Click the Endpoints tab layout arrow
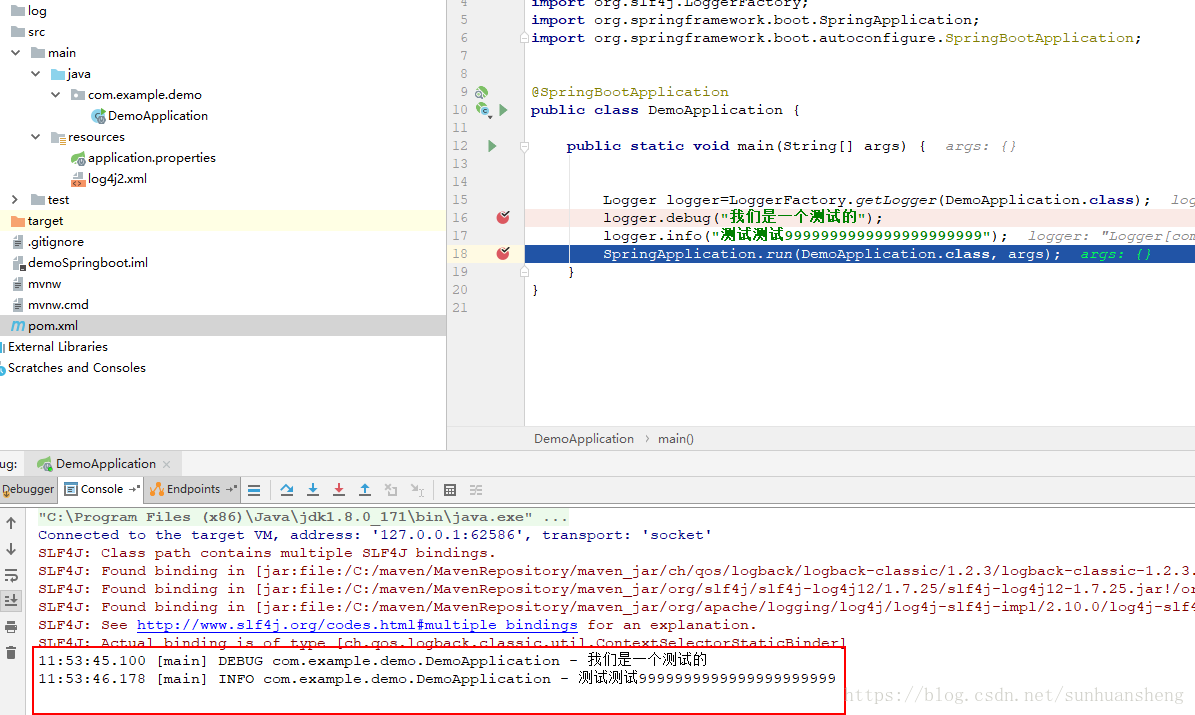The width and height of the screenshot is (1195, 715). (231, 489)
